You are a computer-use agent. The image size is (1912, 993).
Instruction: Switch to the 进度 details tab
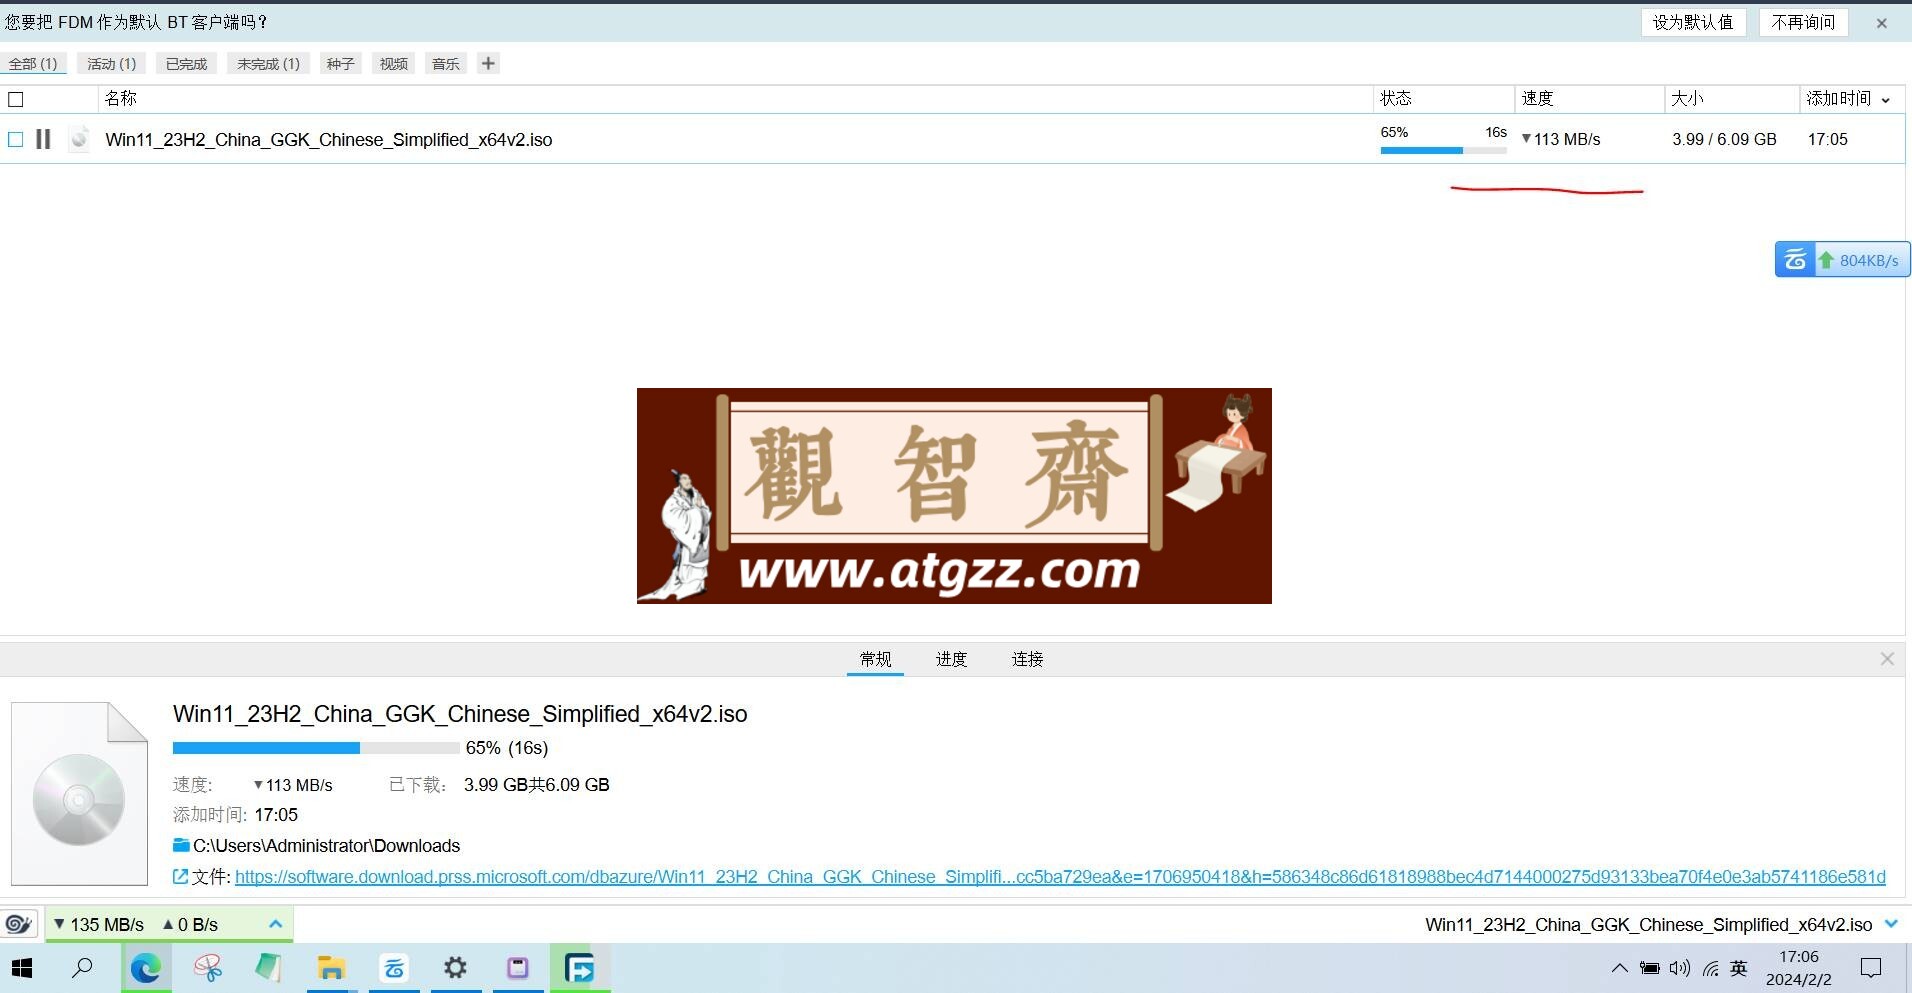[x=951, y=659]
